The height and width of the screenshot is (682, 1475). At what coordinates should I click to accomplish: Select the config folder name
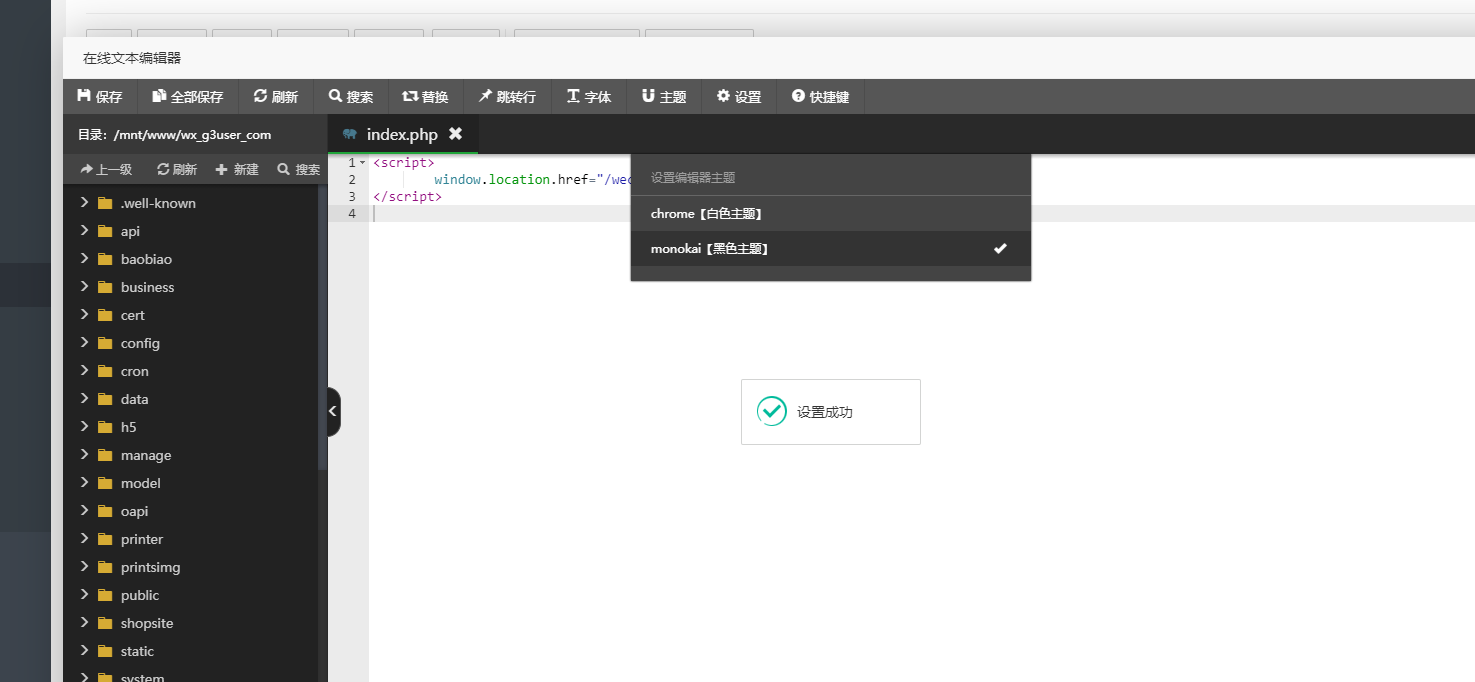140,343
